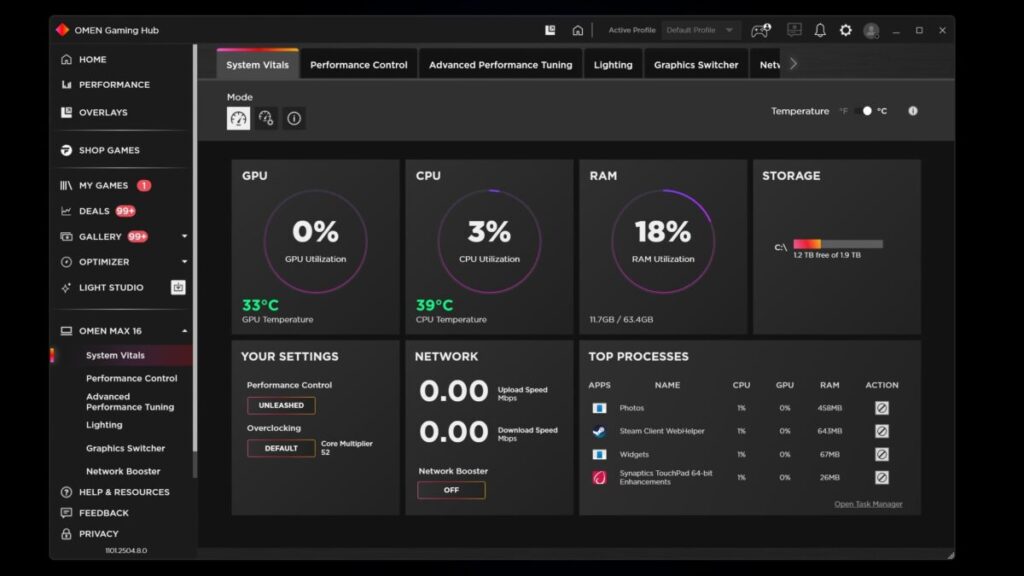Select the info Mode icon
Image resolution: width=1024 pixels, height=576 pixels.
(x=294, y=118)
